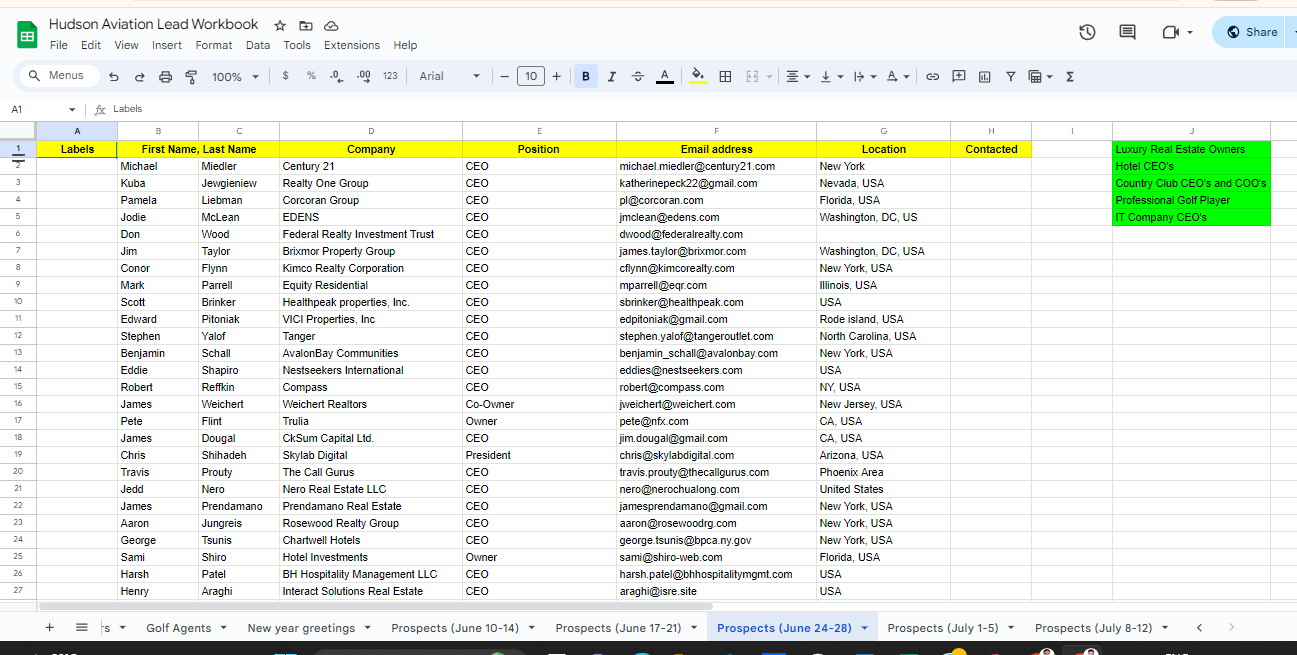Toggle strikethrough formatting
This screenshot has width=1297, height=655.
coord(638,76)
